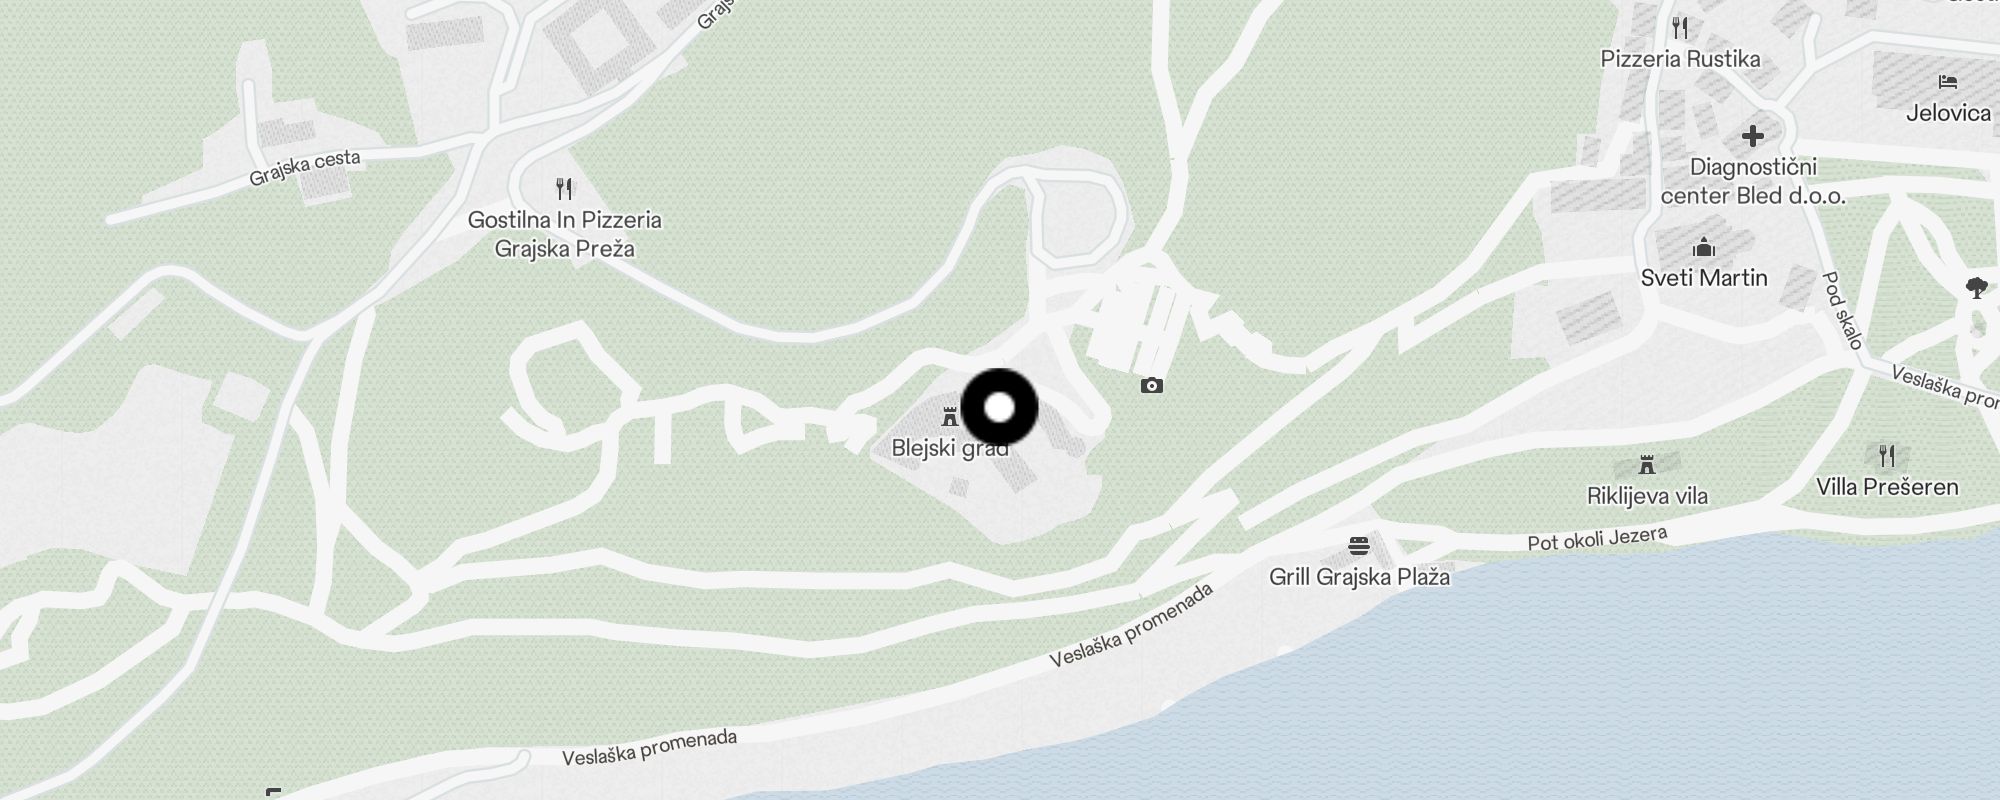Select the Jelovica hotel bed icon

pos(1947,82)
